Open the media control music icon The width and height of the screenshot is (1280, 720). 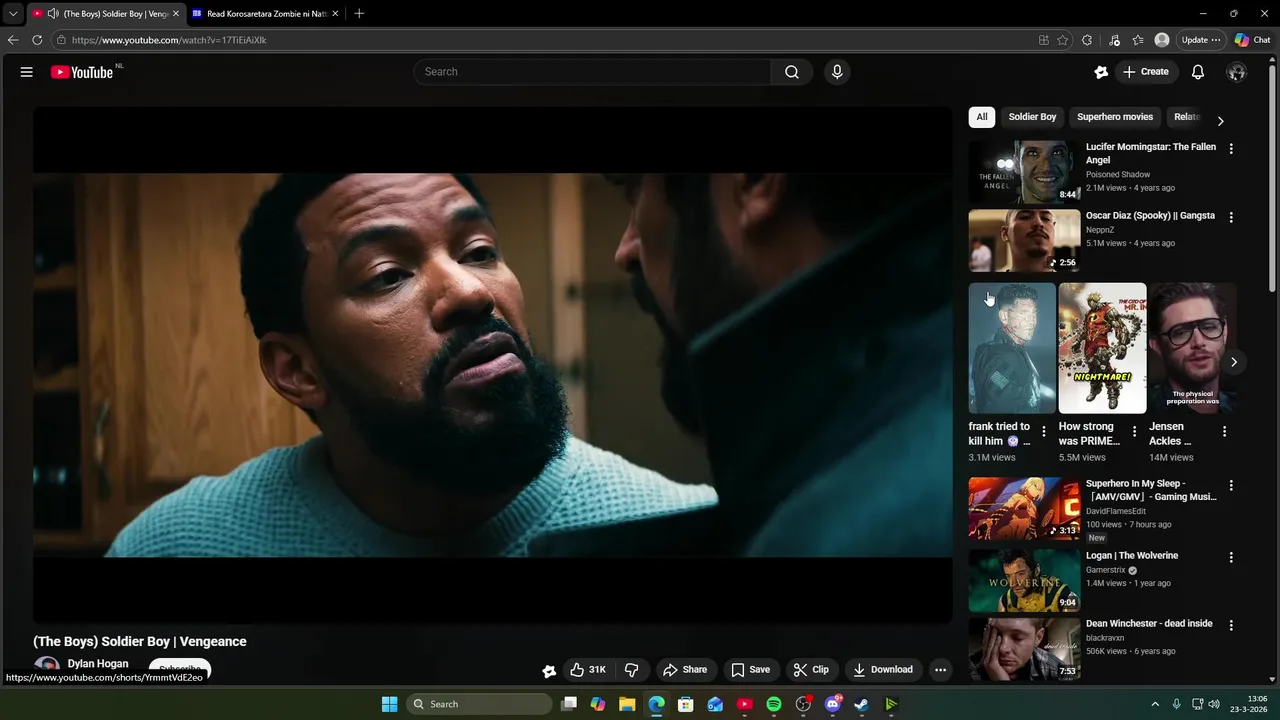click(x=1114, y=40)
